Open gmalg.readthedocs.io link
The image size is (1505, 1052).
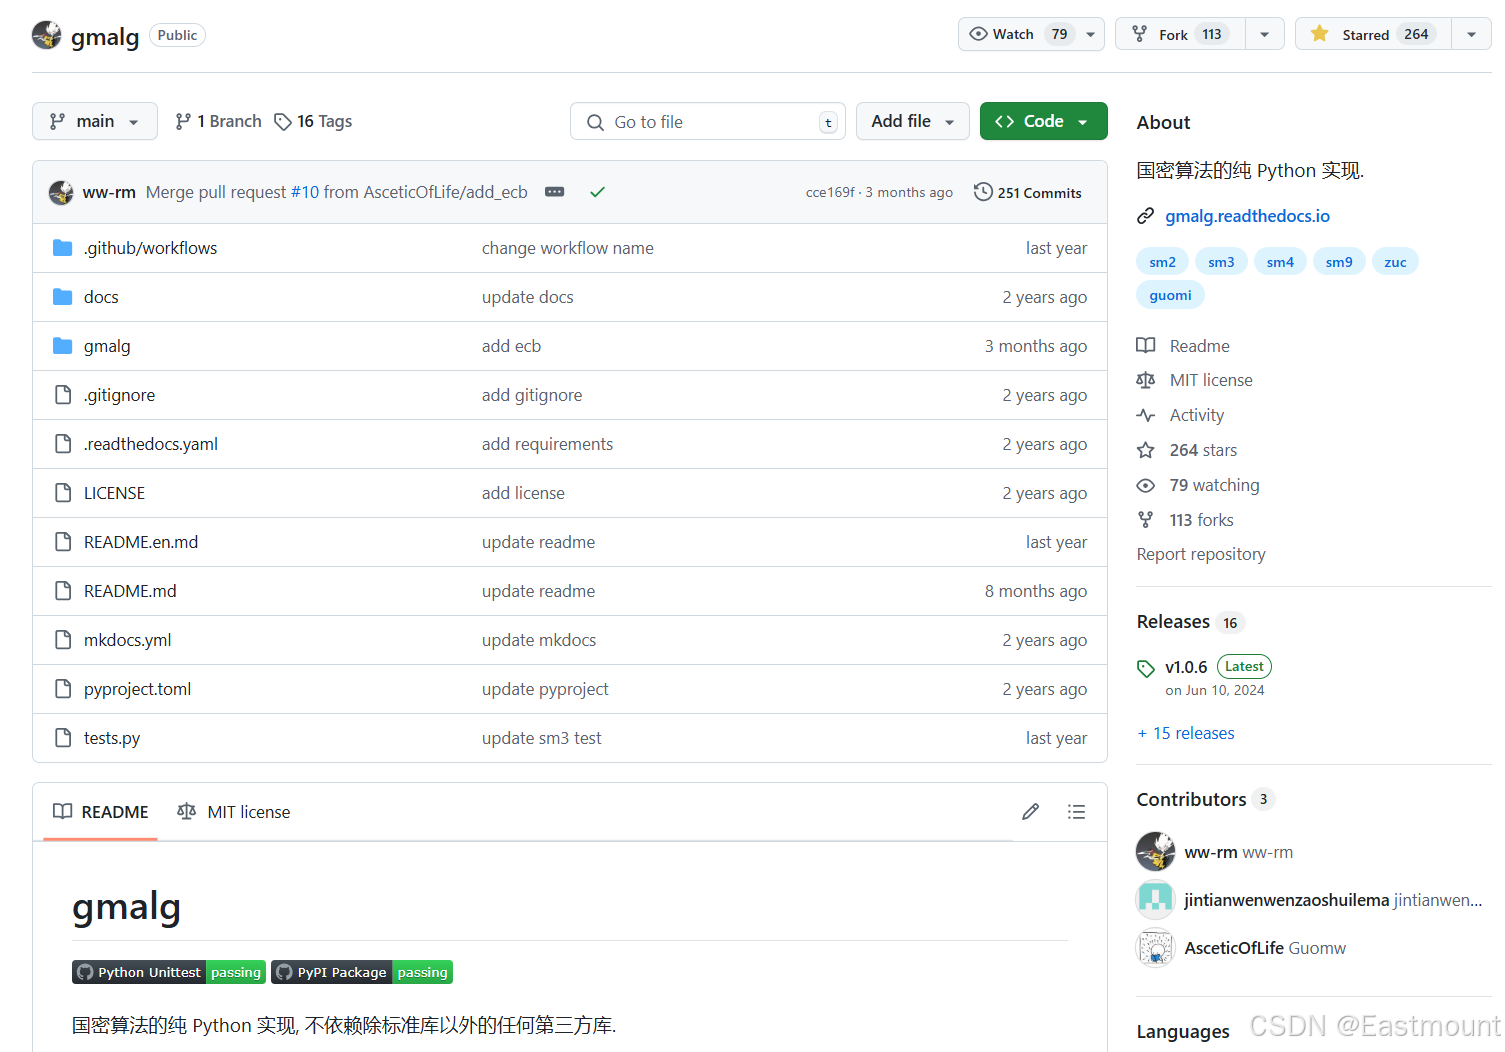1247,216
